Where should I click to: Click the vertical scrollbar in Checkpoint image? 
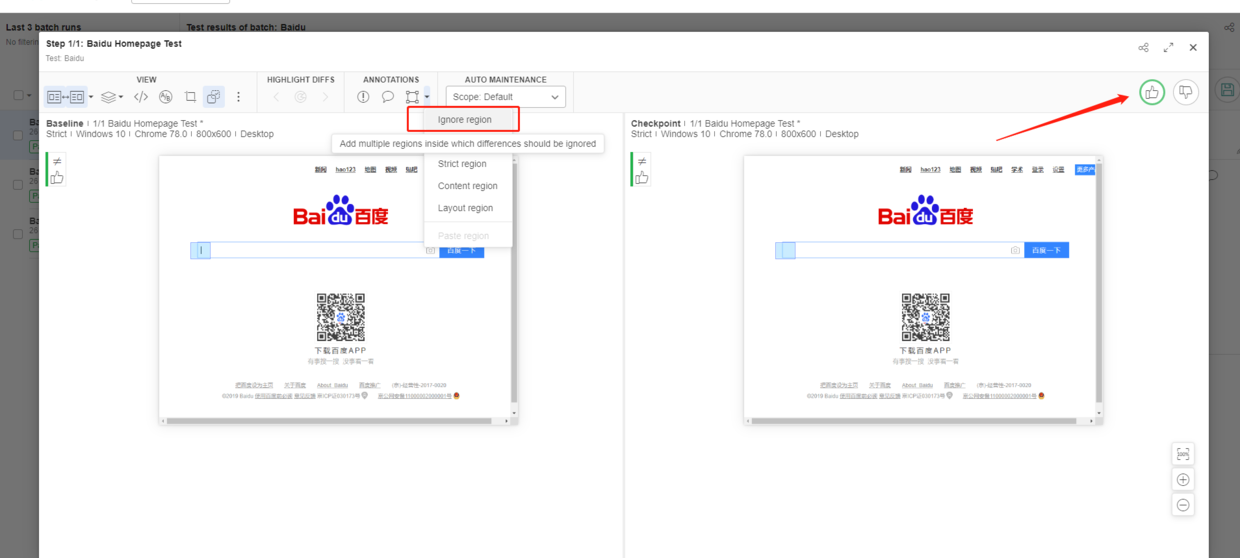coord(1099,285)
